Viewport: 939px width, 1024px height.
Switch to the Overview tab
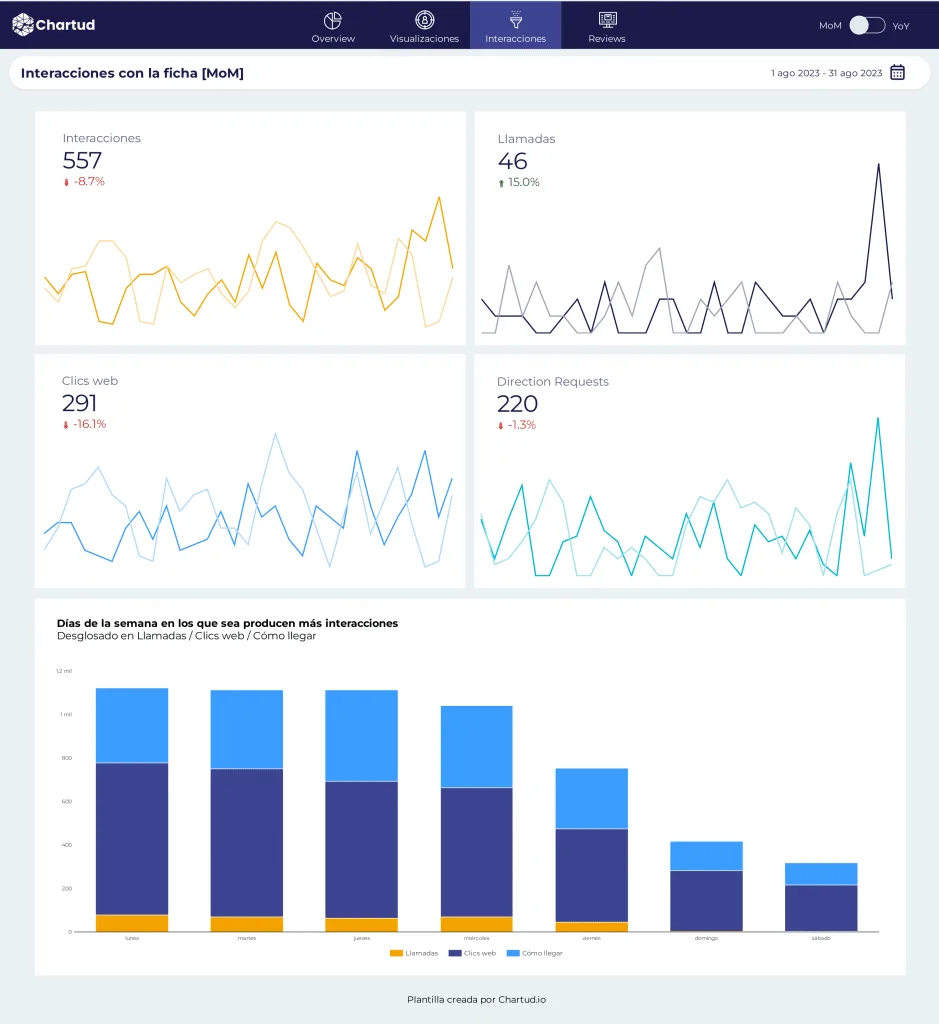pos(333,39)
